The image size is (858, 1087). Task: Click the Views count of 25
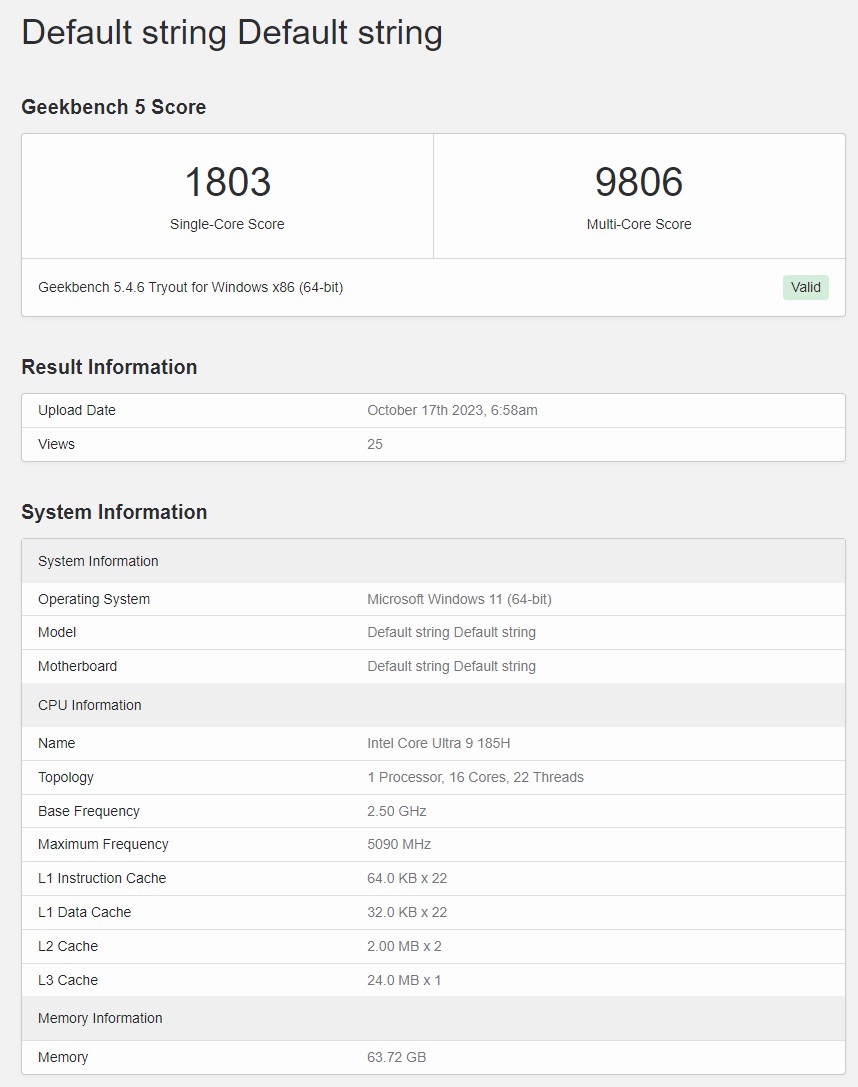[x=375, y=444]
